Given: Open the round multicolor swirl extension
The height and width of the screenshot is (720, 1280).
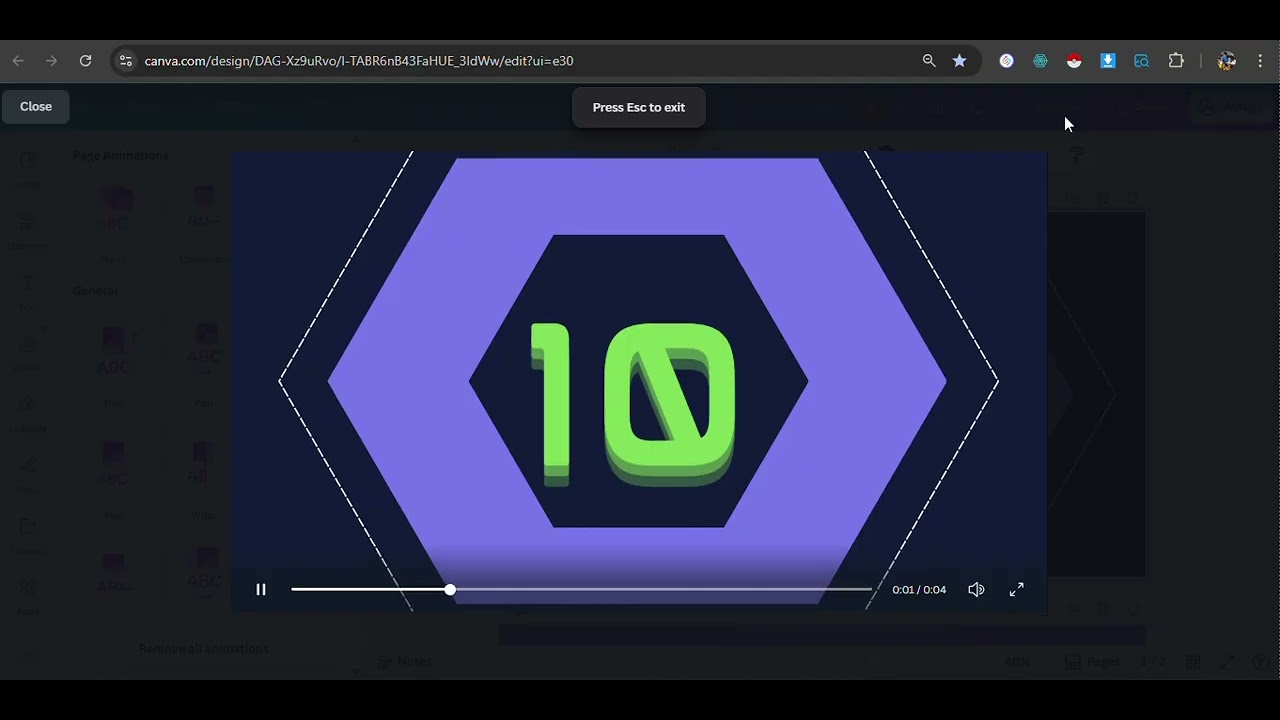Looking at the screenshot, I should 1007,61.
